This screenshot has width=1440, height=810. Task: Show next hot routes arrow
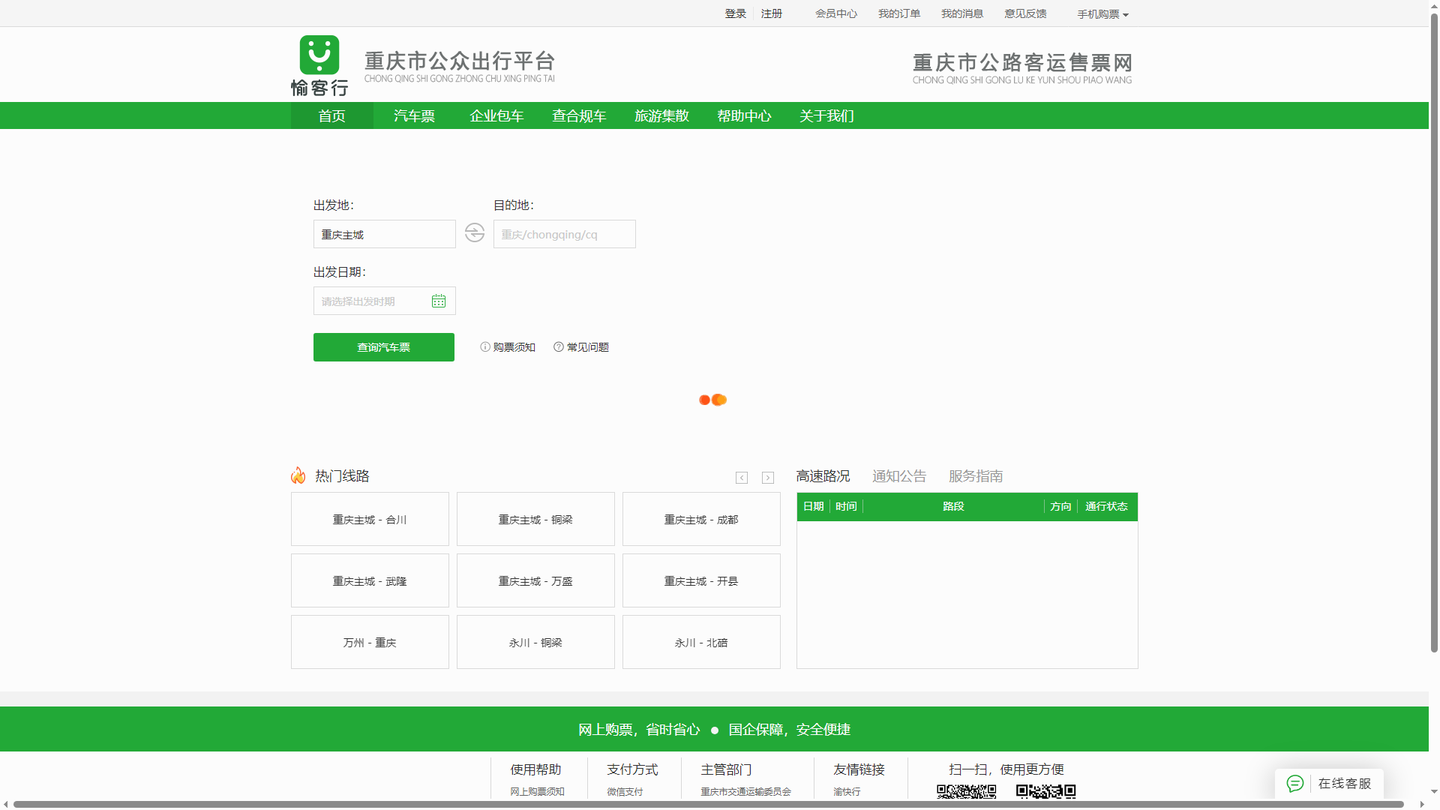768,478
